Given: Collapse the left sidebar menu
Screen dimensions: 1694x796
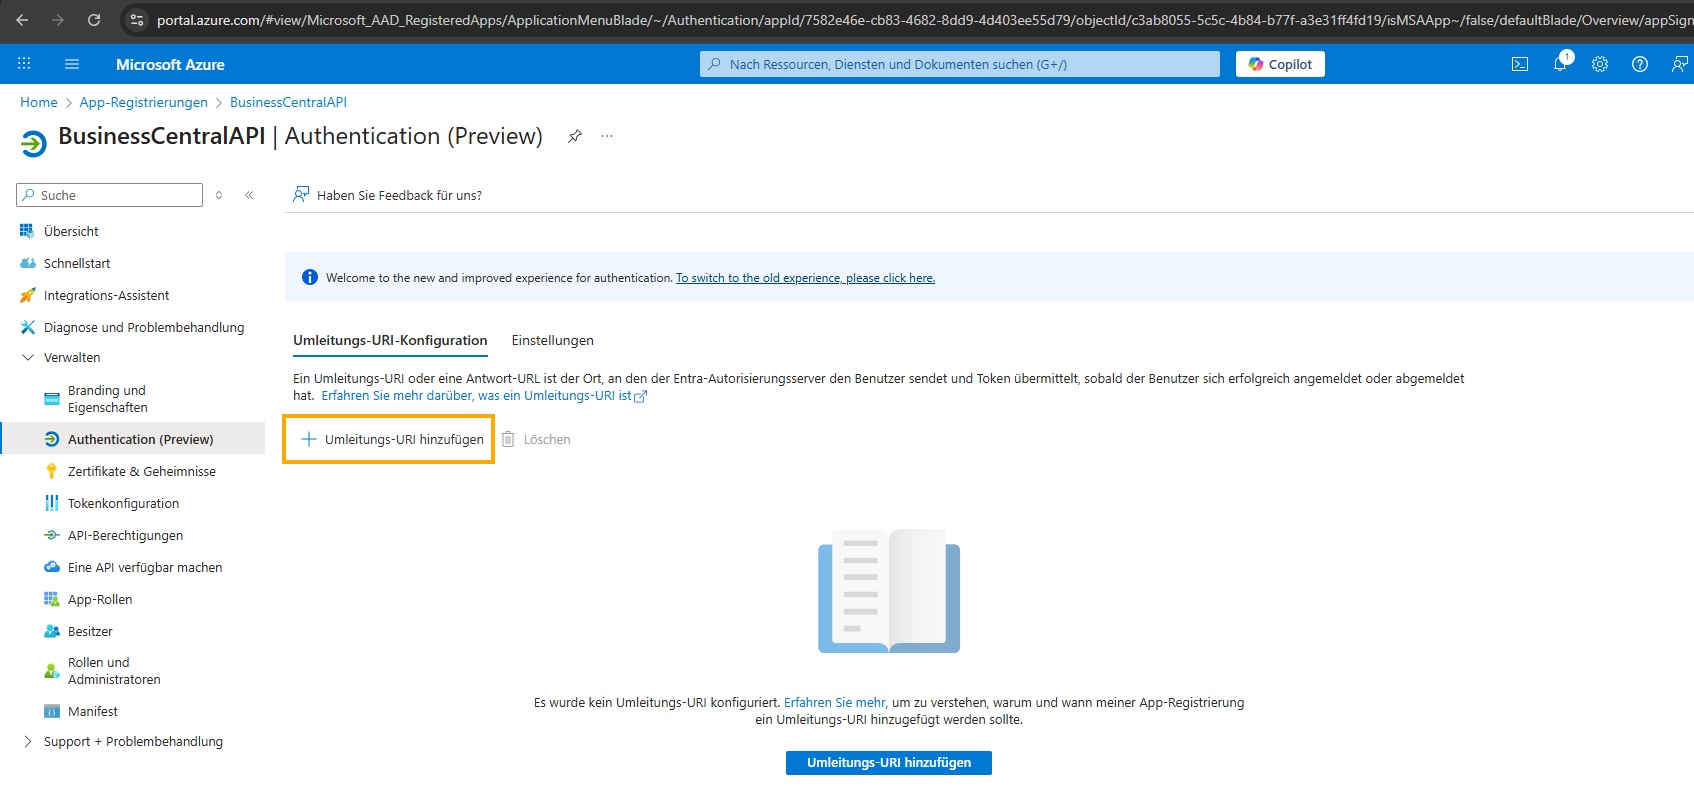Looking at the screenshot, I should point(249,195).
